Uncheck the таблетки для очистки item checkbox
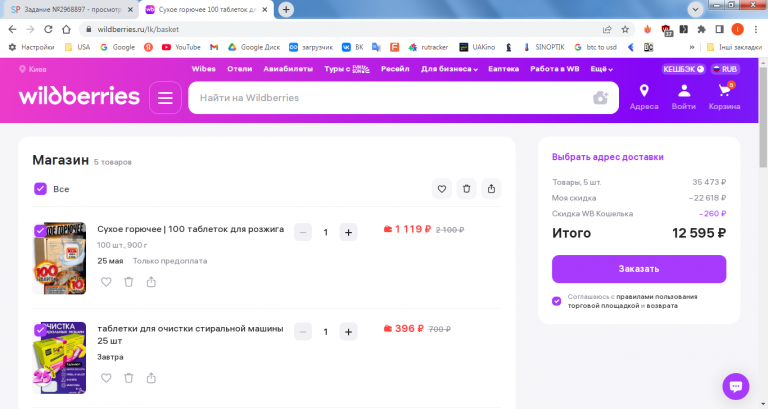This screenshot has height=409, width=768. point(40,330)
